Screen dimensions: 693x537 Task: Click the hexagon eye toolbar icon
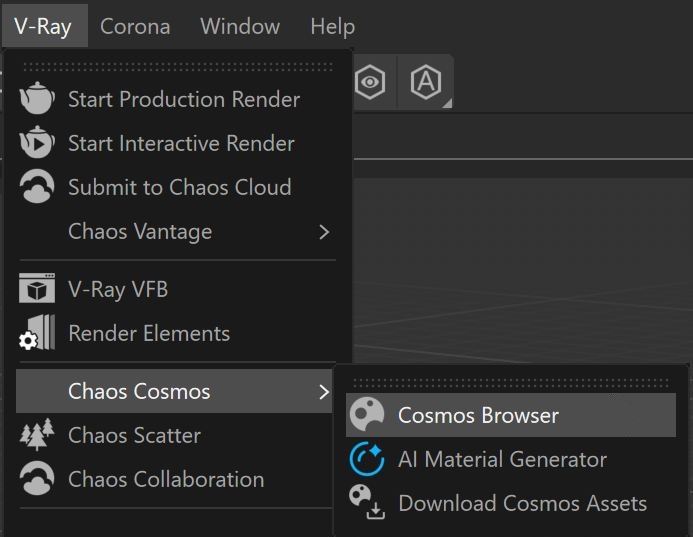(x=370, y=82)
